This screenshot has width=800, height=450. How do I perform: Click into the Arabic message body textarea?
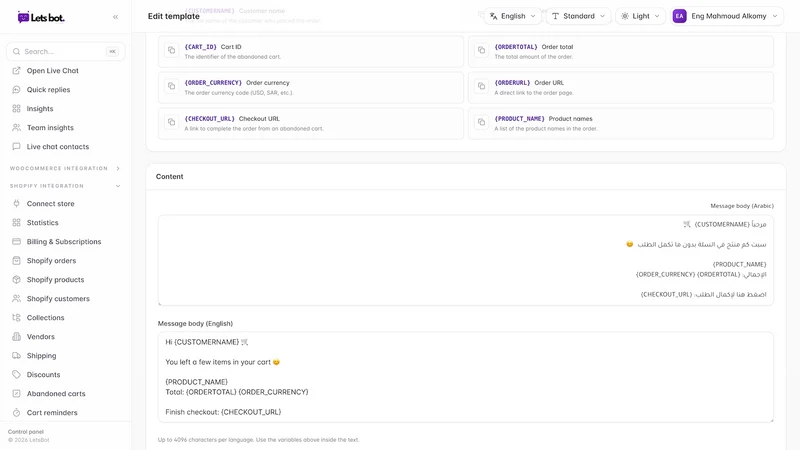click(465, 260)
